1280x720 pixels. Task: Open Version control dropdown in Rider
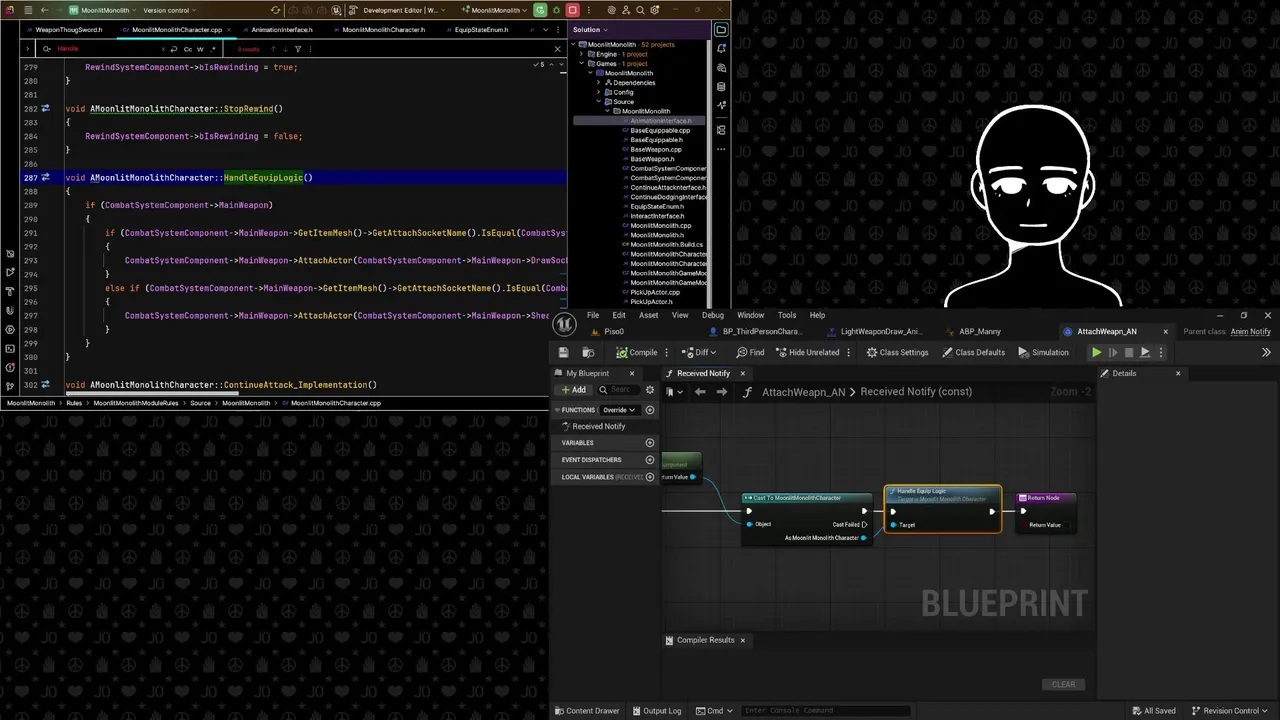(x=170, y=10)
